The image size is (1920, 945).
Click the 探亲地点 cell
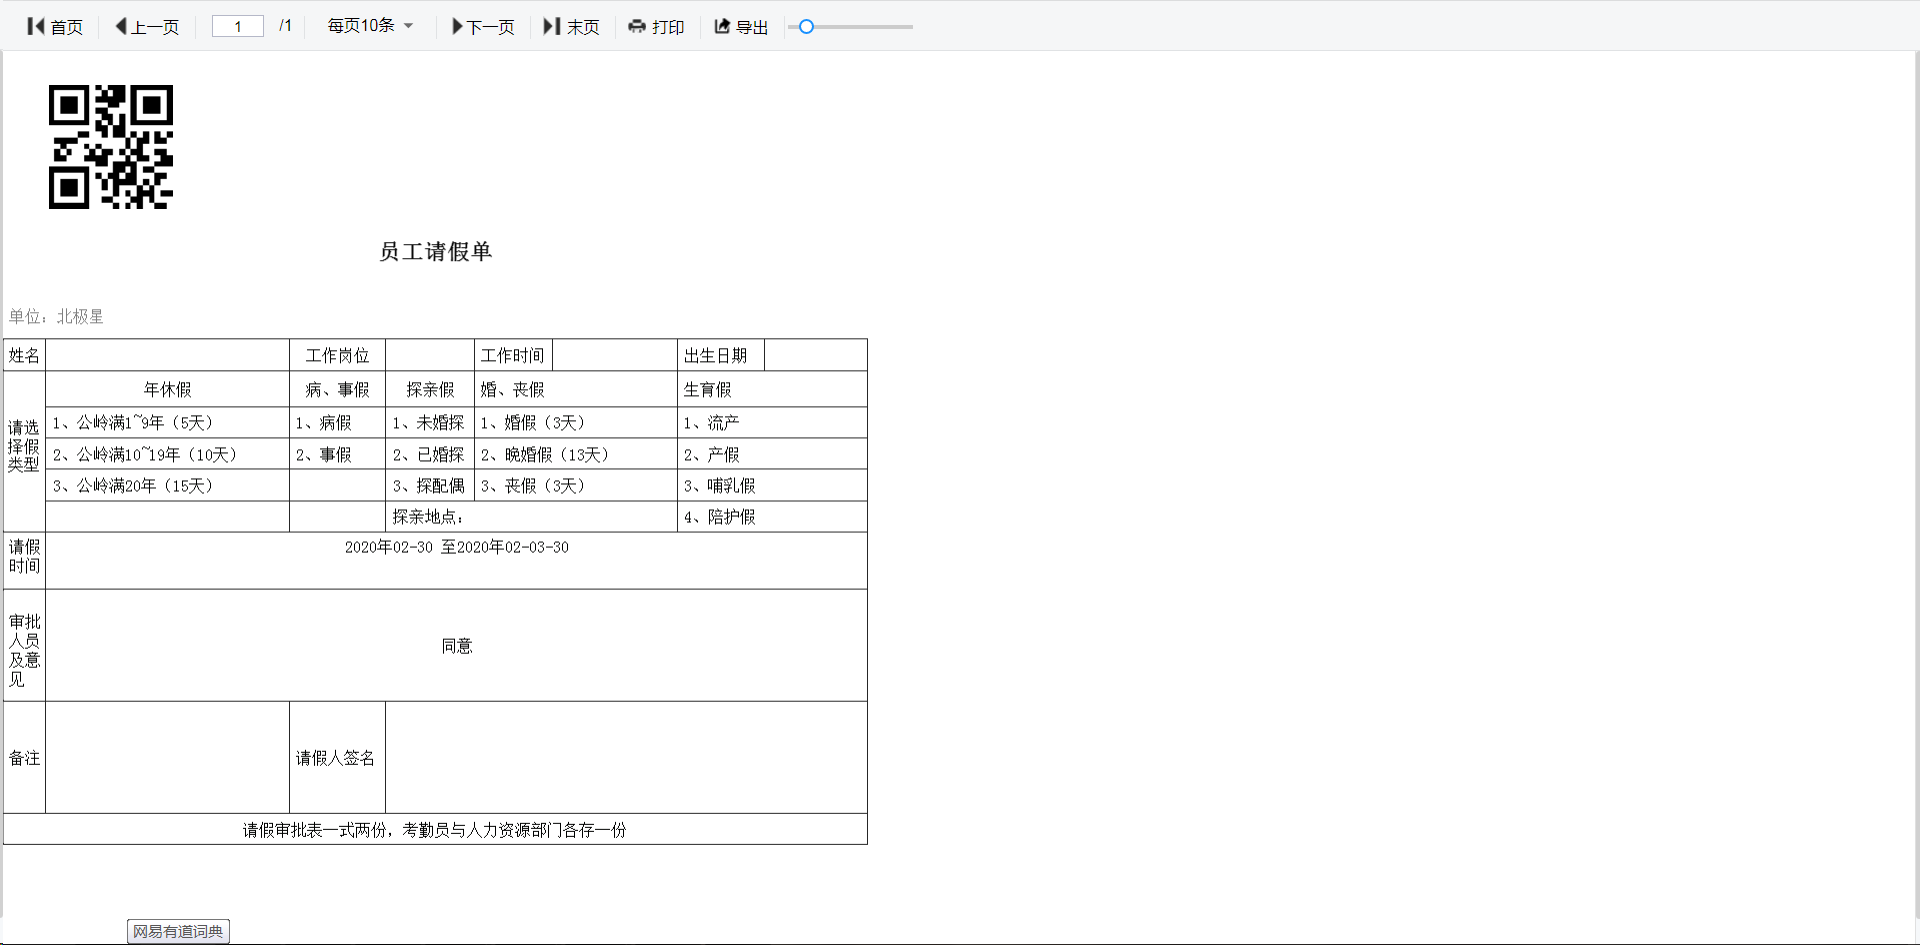[x=531, y=517]
